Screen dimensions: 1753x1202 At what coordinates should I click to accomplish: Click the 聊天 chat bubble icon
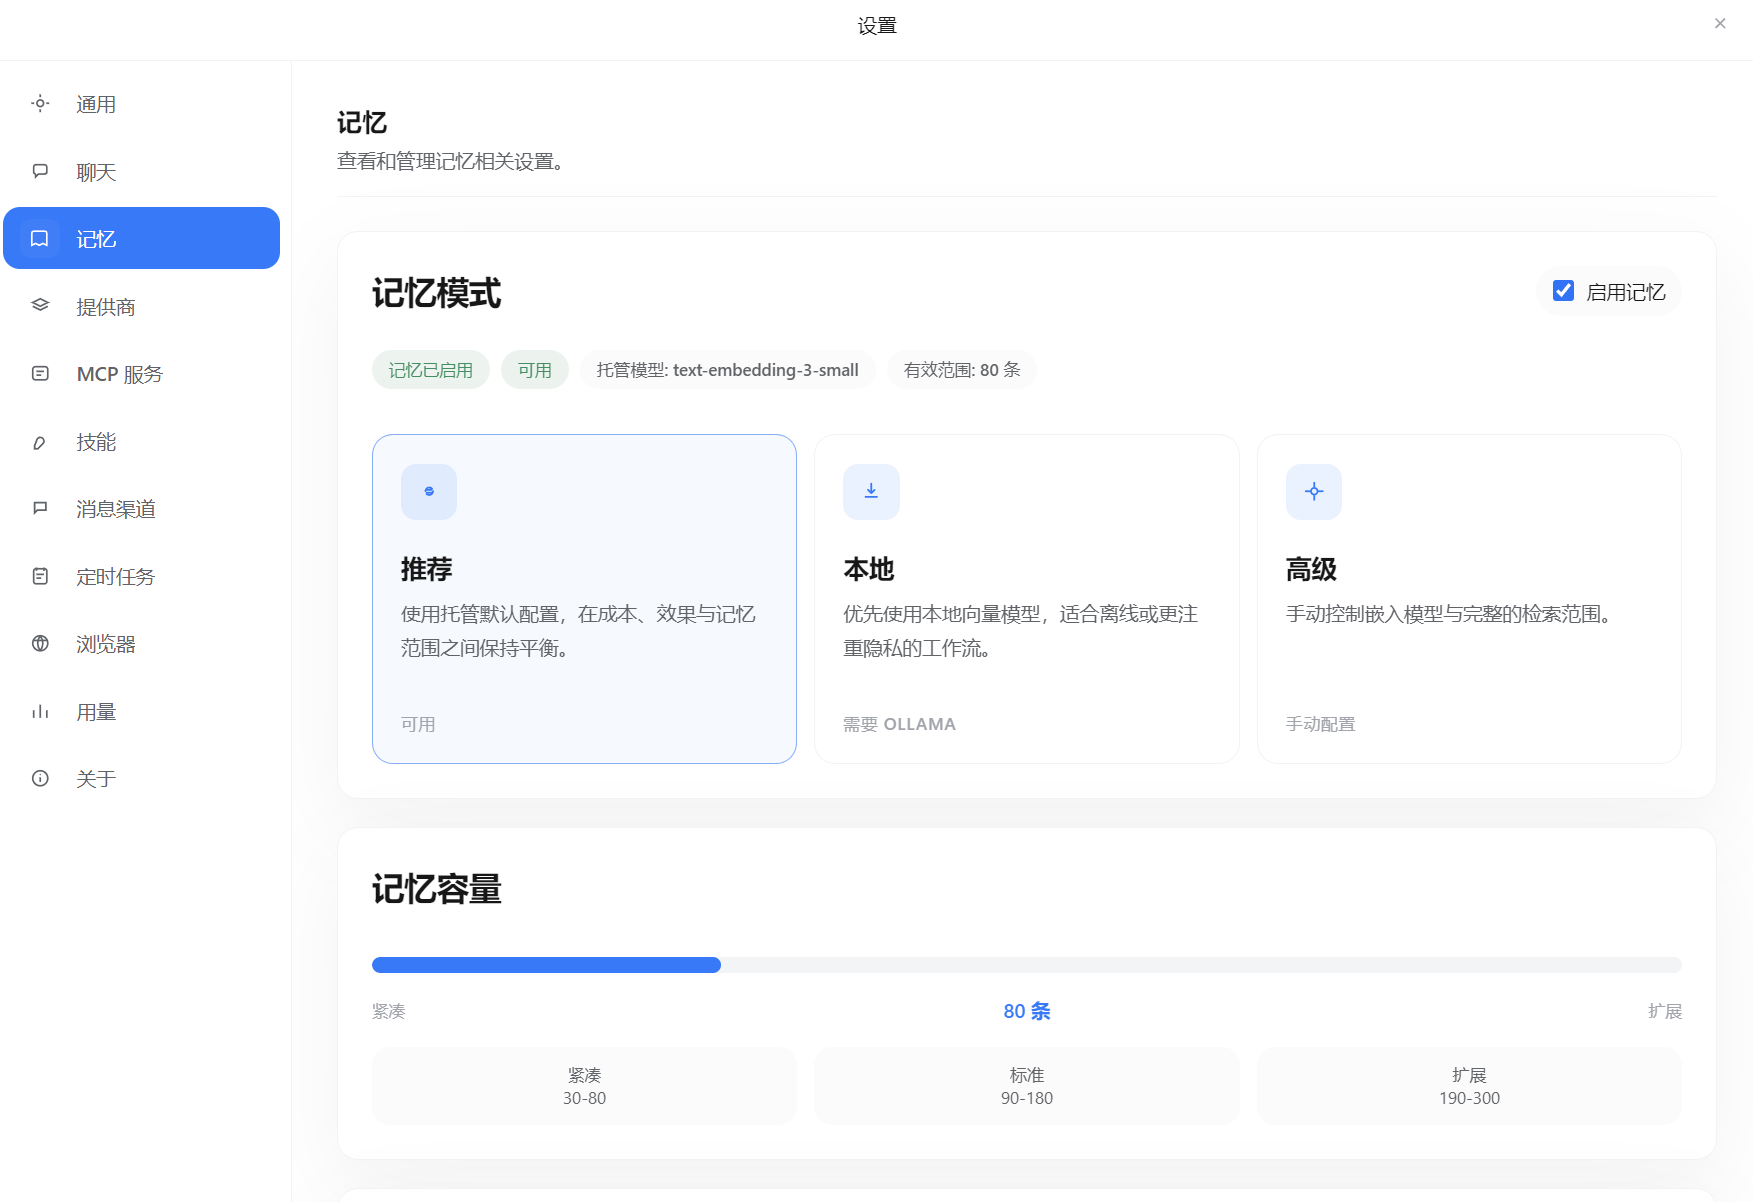click(40, 171)
